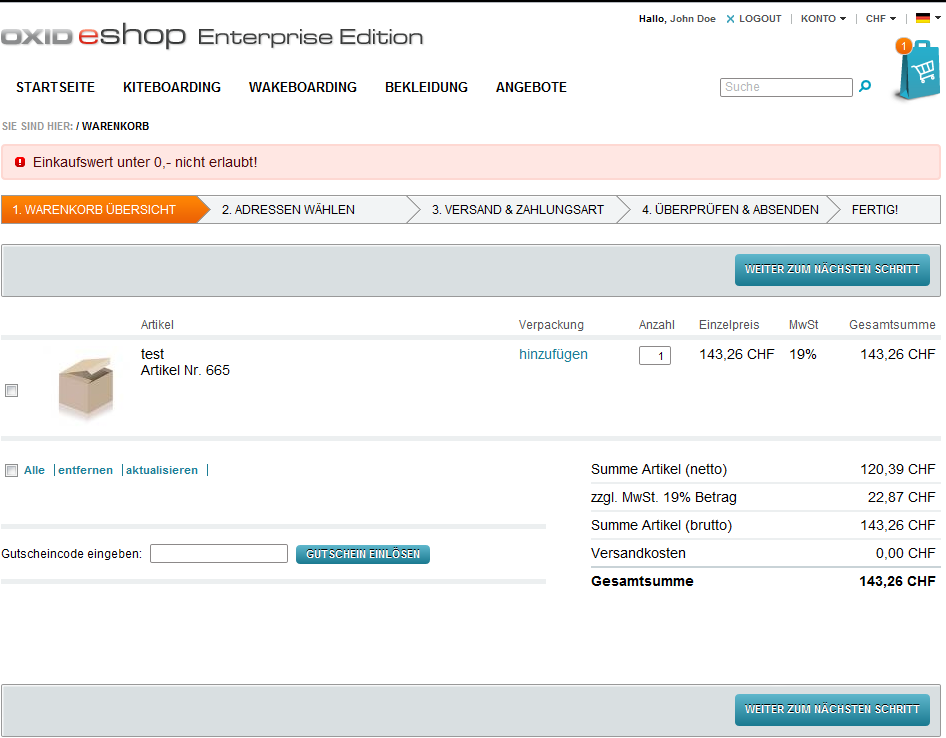Open the CHF currency dropdown
This screenshot has width=946, height=738.
pos(880,19)
